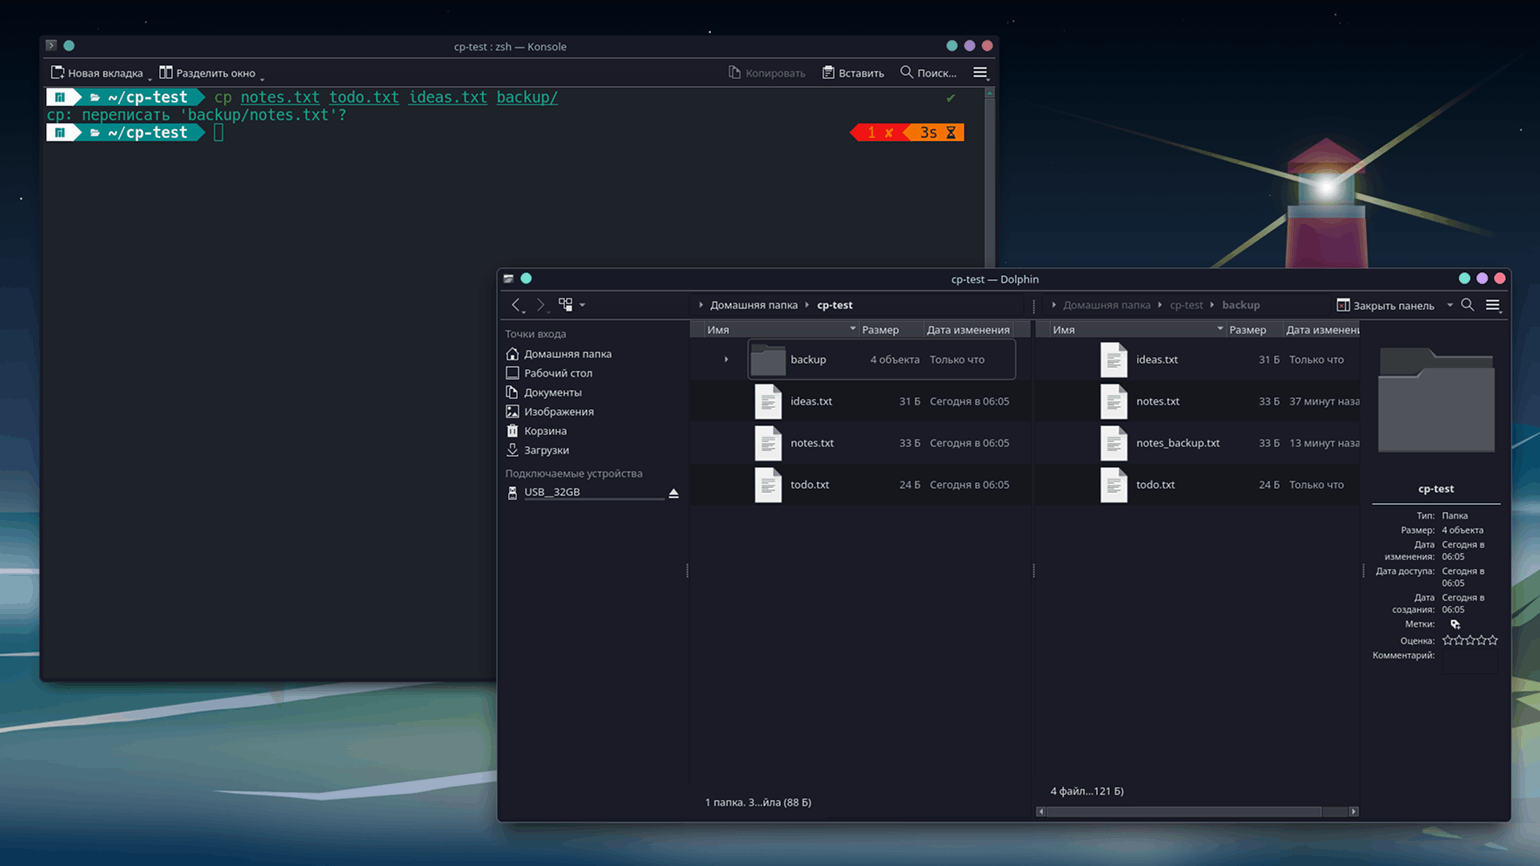Expand the backup folder tree arrow

coord(726,360)
